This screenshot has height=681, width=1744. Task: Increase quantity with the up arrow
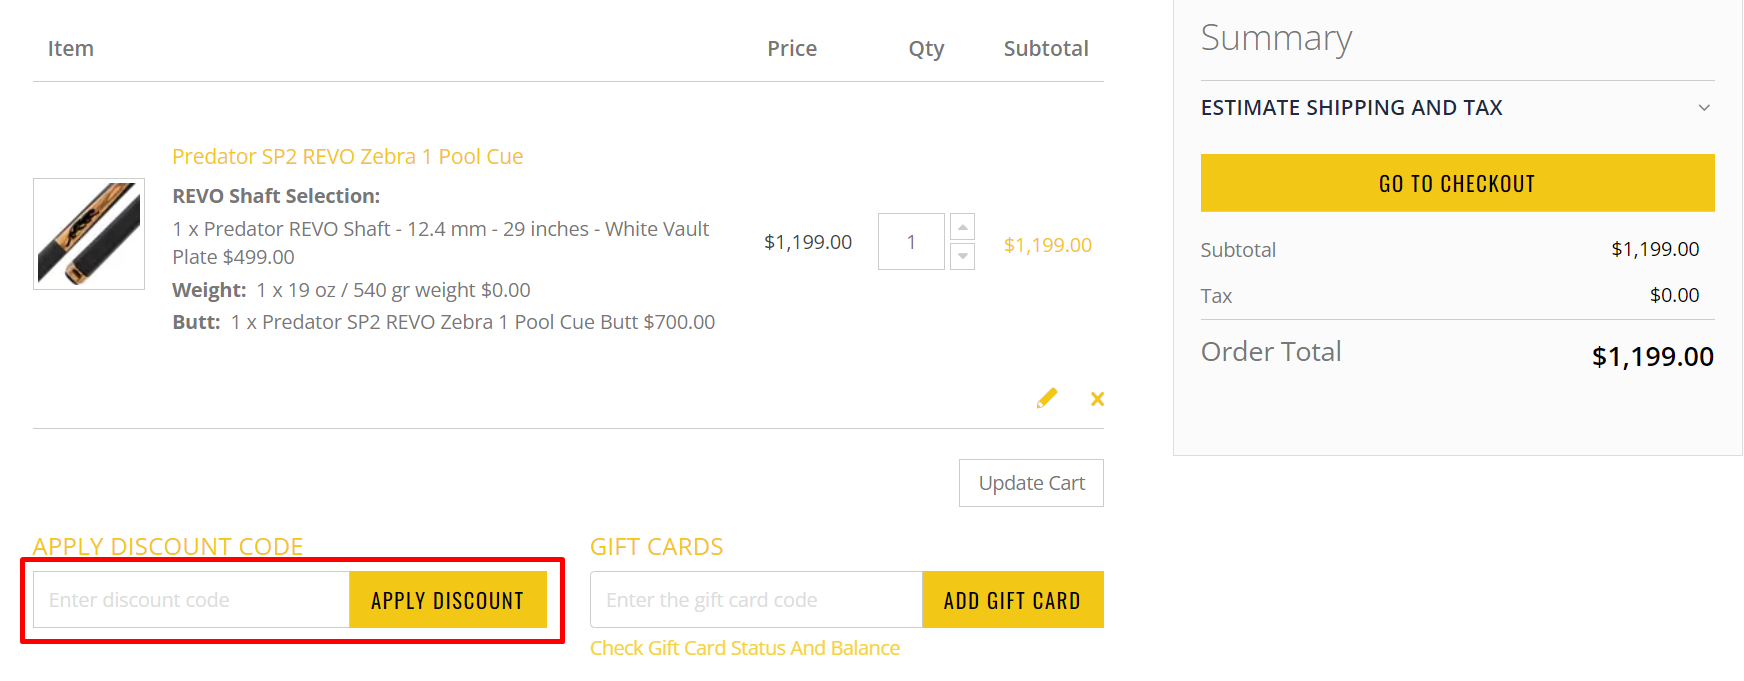(962, 227)
